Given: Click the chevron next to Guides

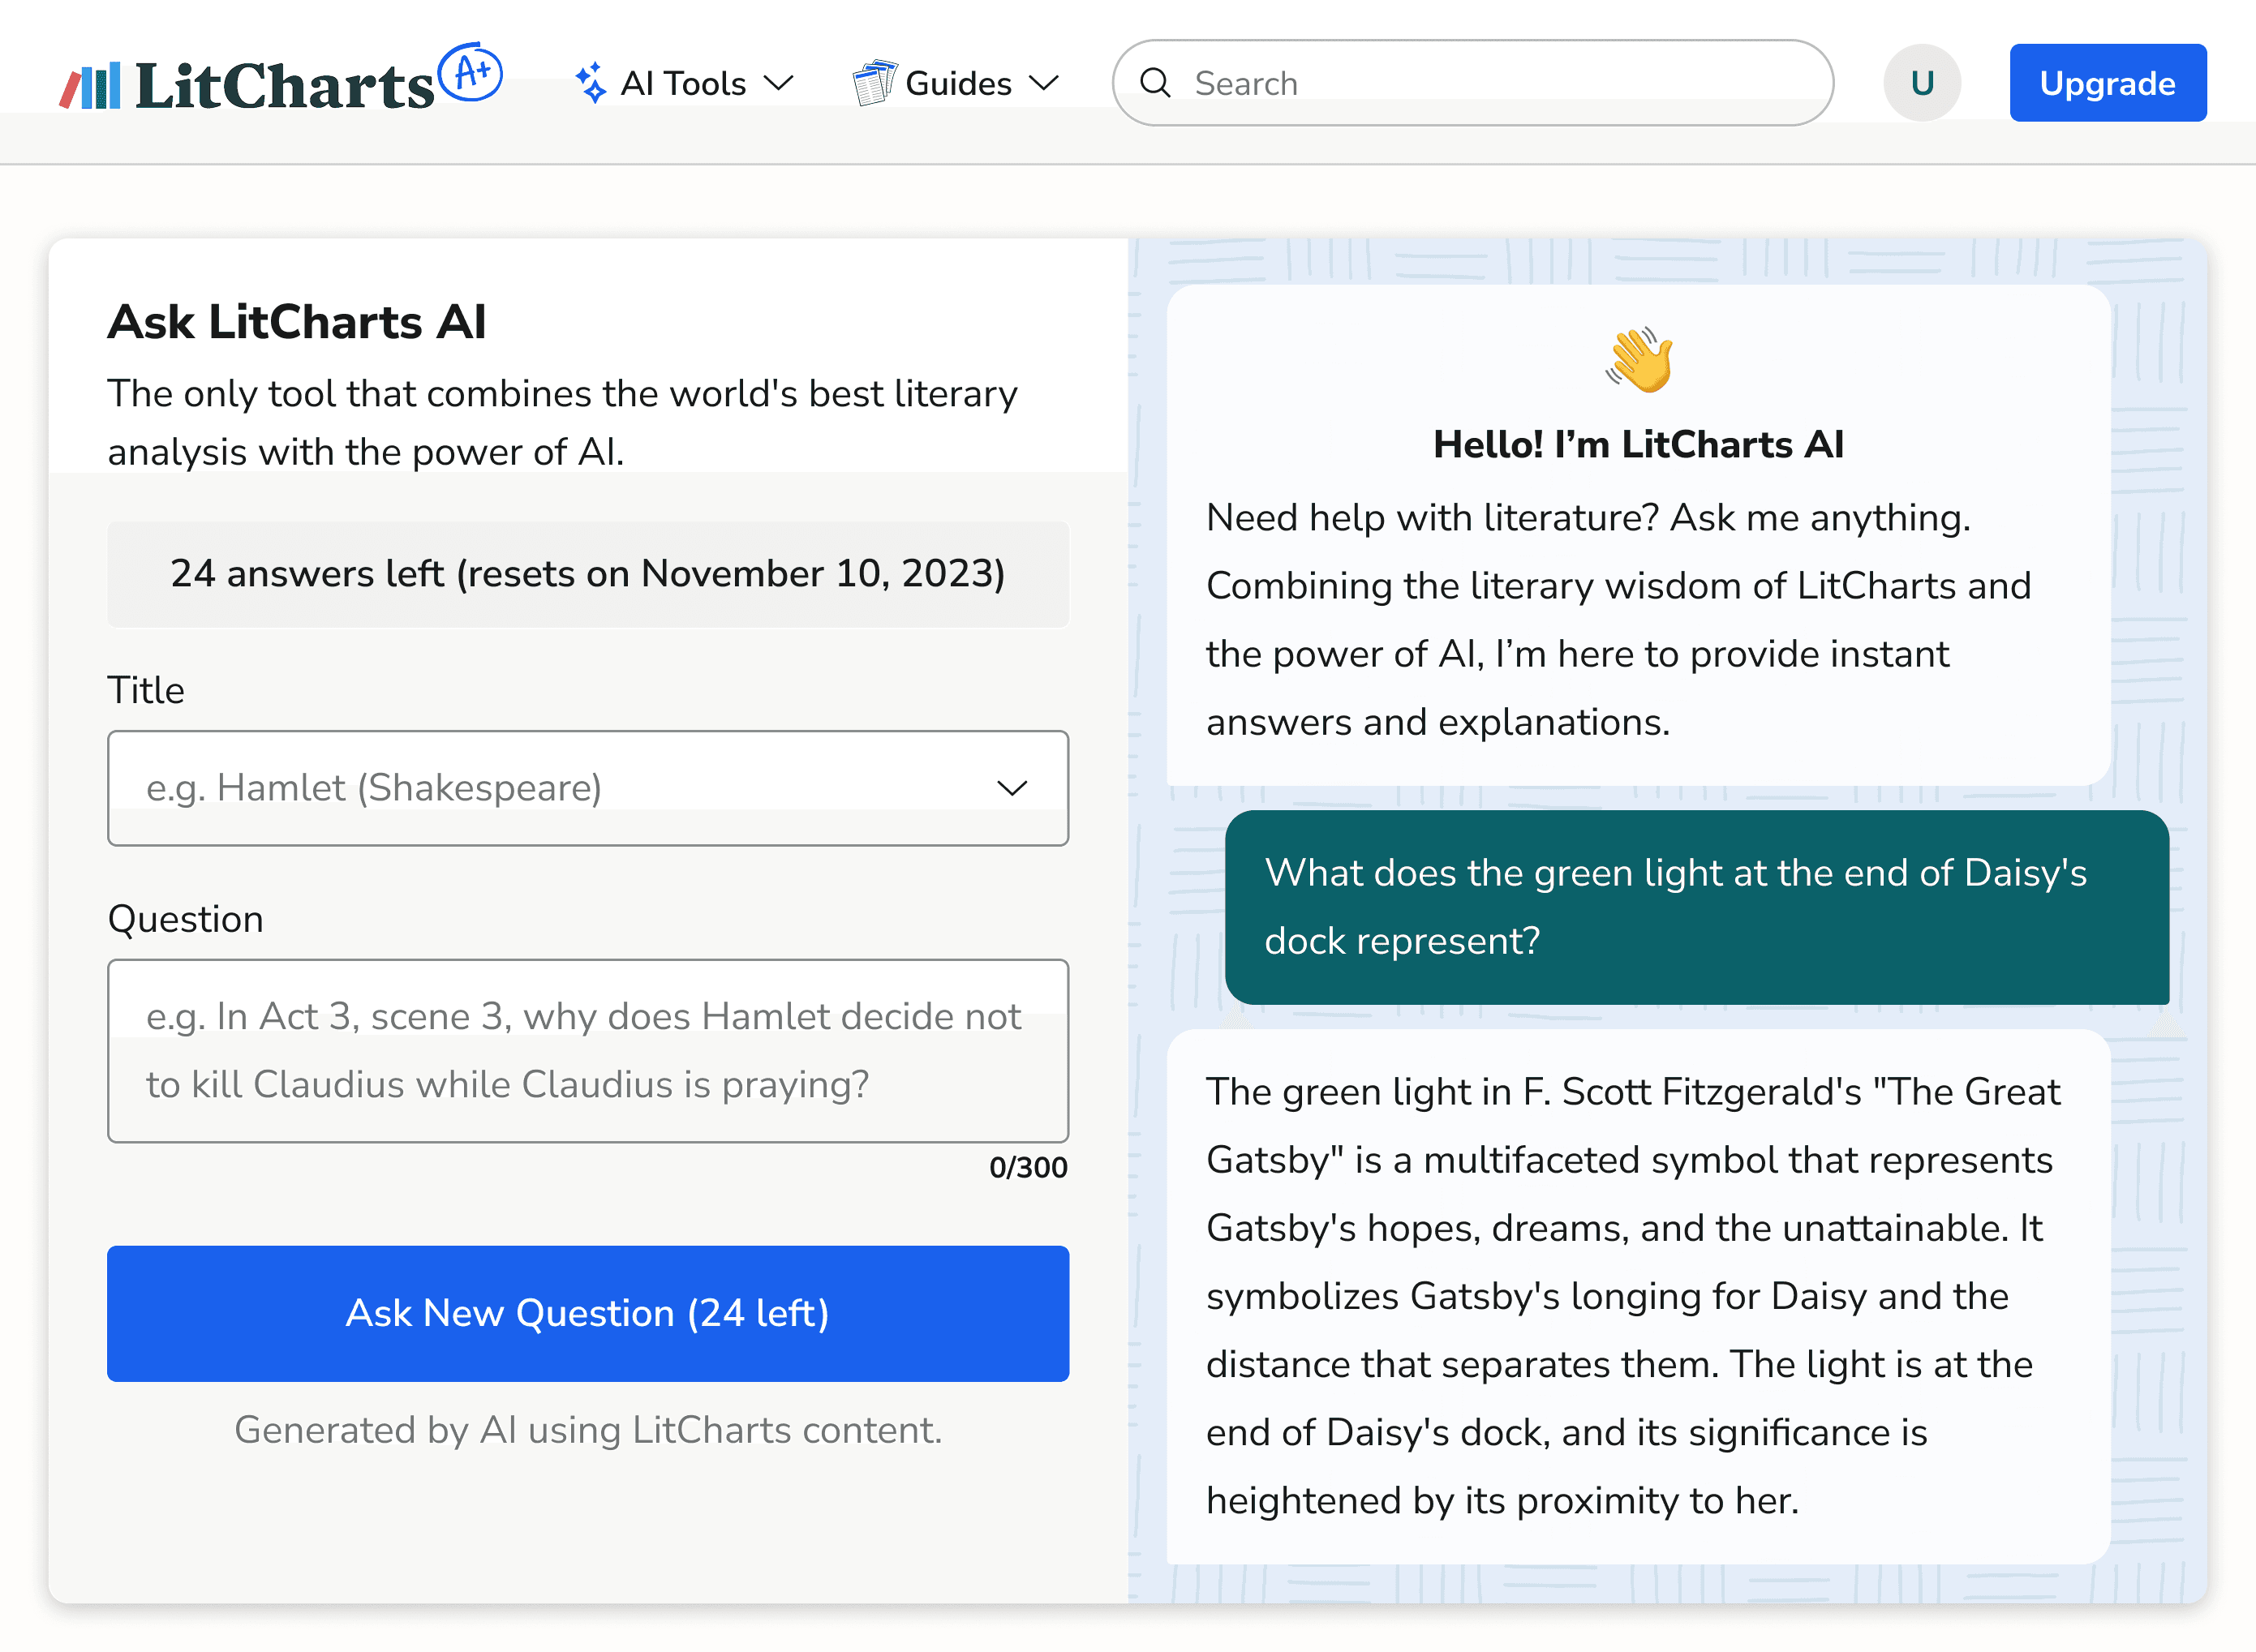Looking at the screenshot, I should (x=1044, y=83).
